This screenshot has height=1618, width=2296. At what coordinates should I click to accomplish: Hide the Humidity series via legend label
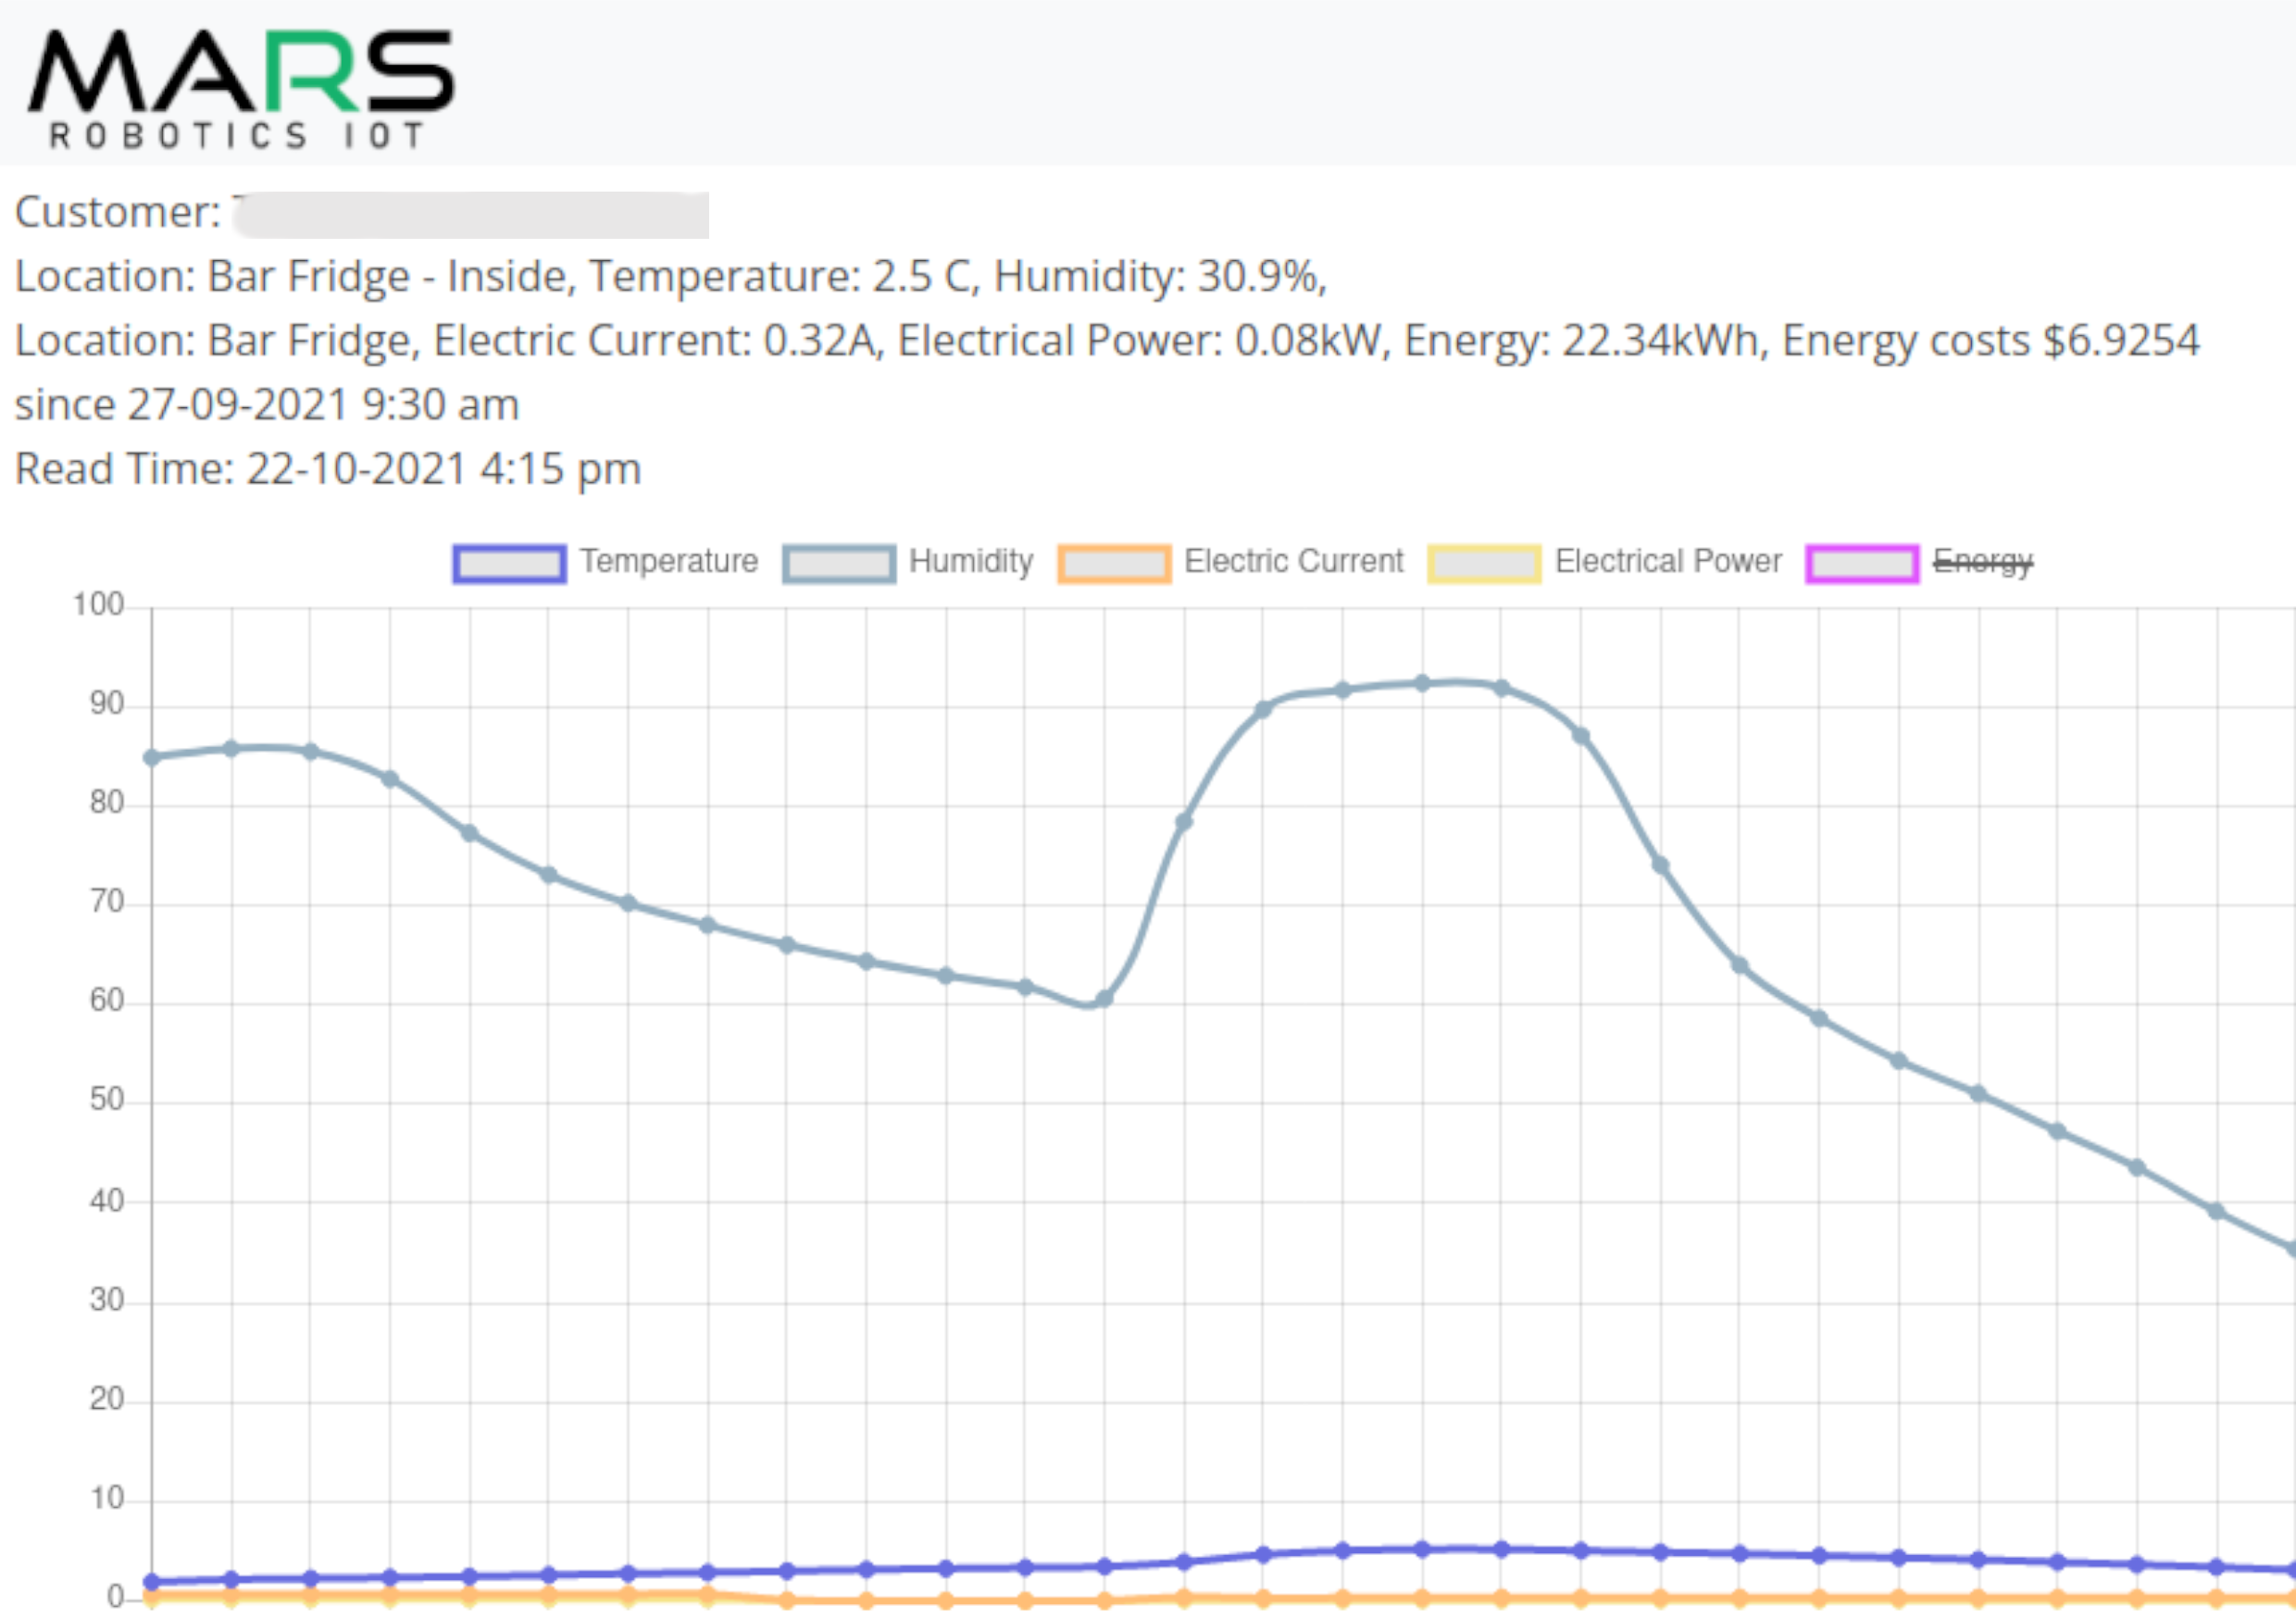click(x=971, y=562)
